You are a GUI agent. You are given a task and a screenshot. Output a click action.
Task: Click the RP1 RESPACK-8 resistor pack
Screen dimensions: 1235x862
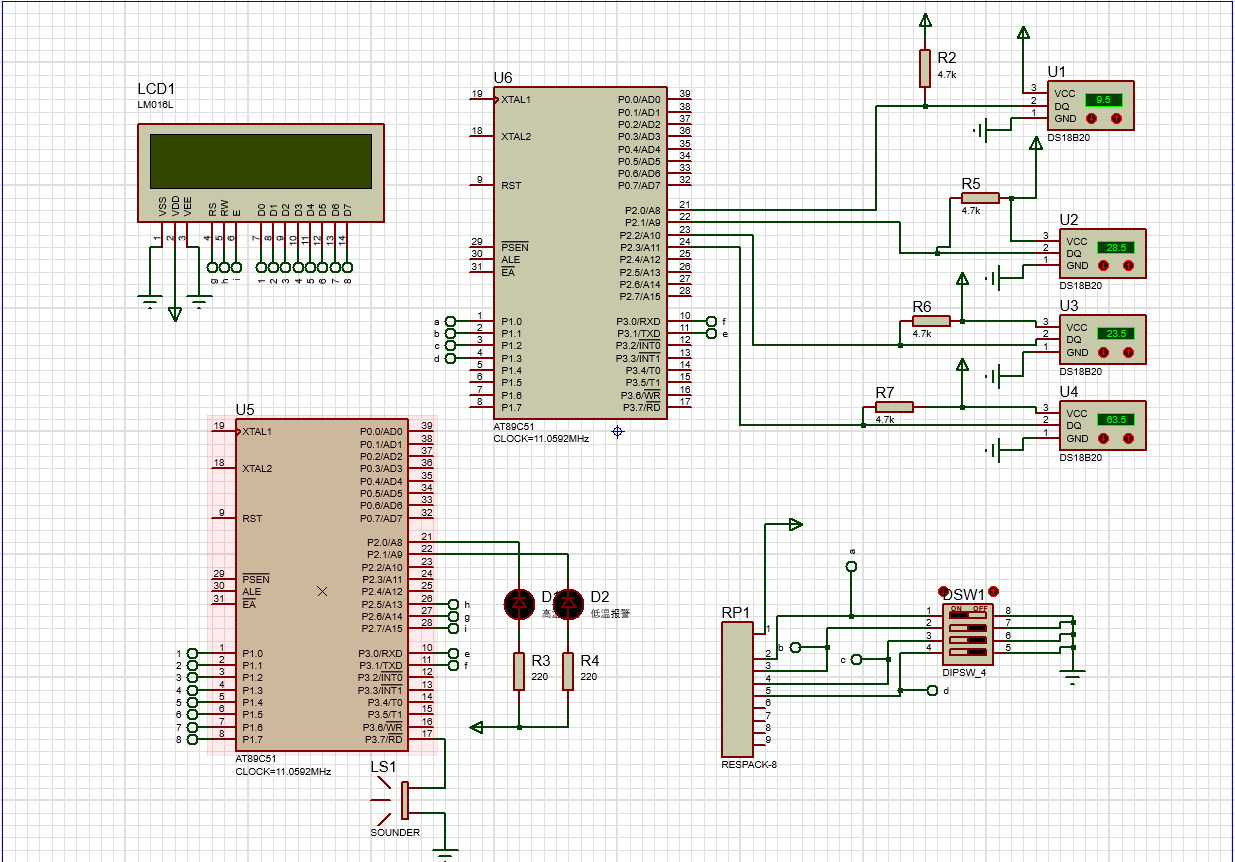point(737,688)
